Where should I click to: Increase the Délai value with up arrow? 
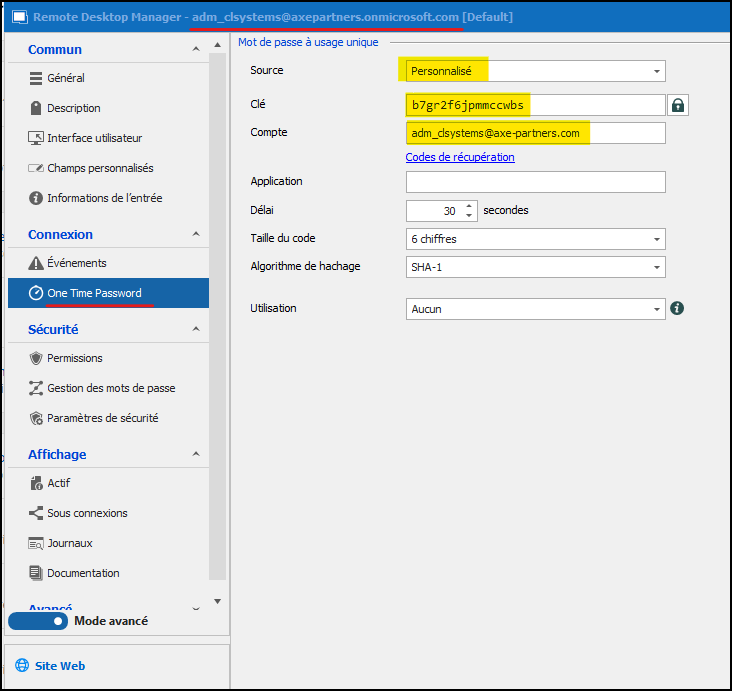(x=470, y=206)
